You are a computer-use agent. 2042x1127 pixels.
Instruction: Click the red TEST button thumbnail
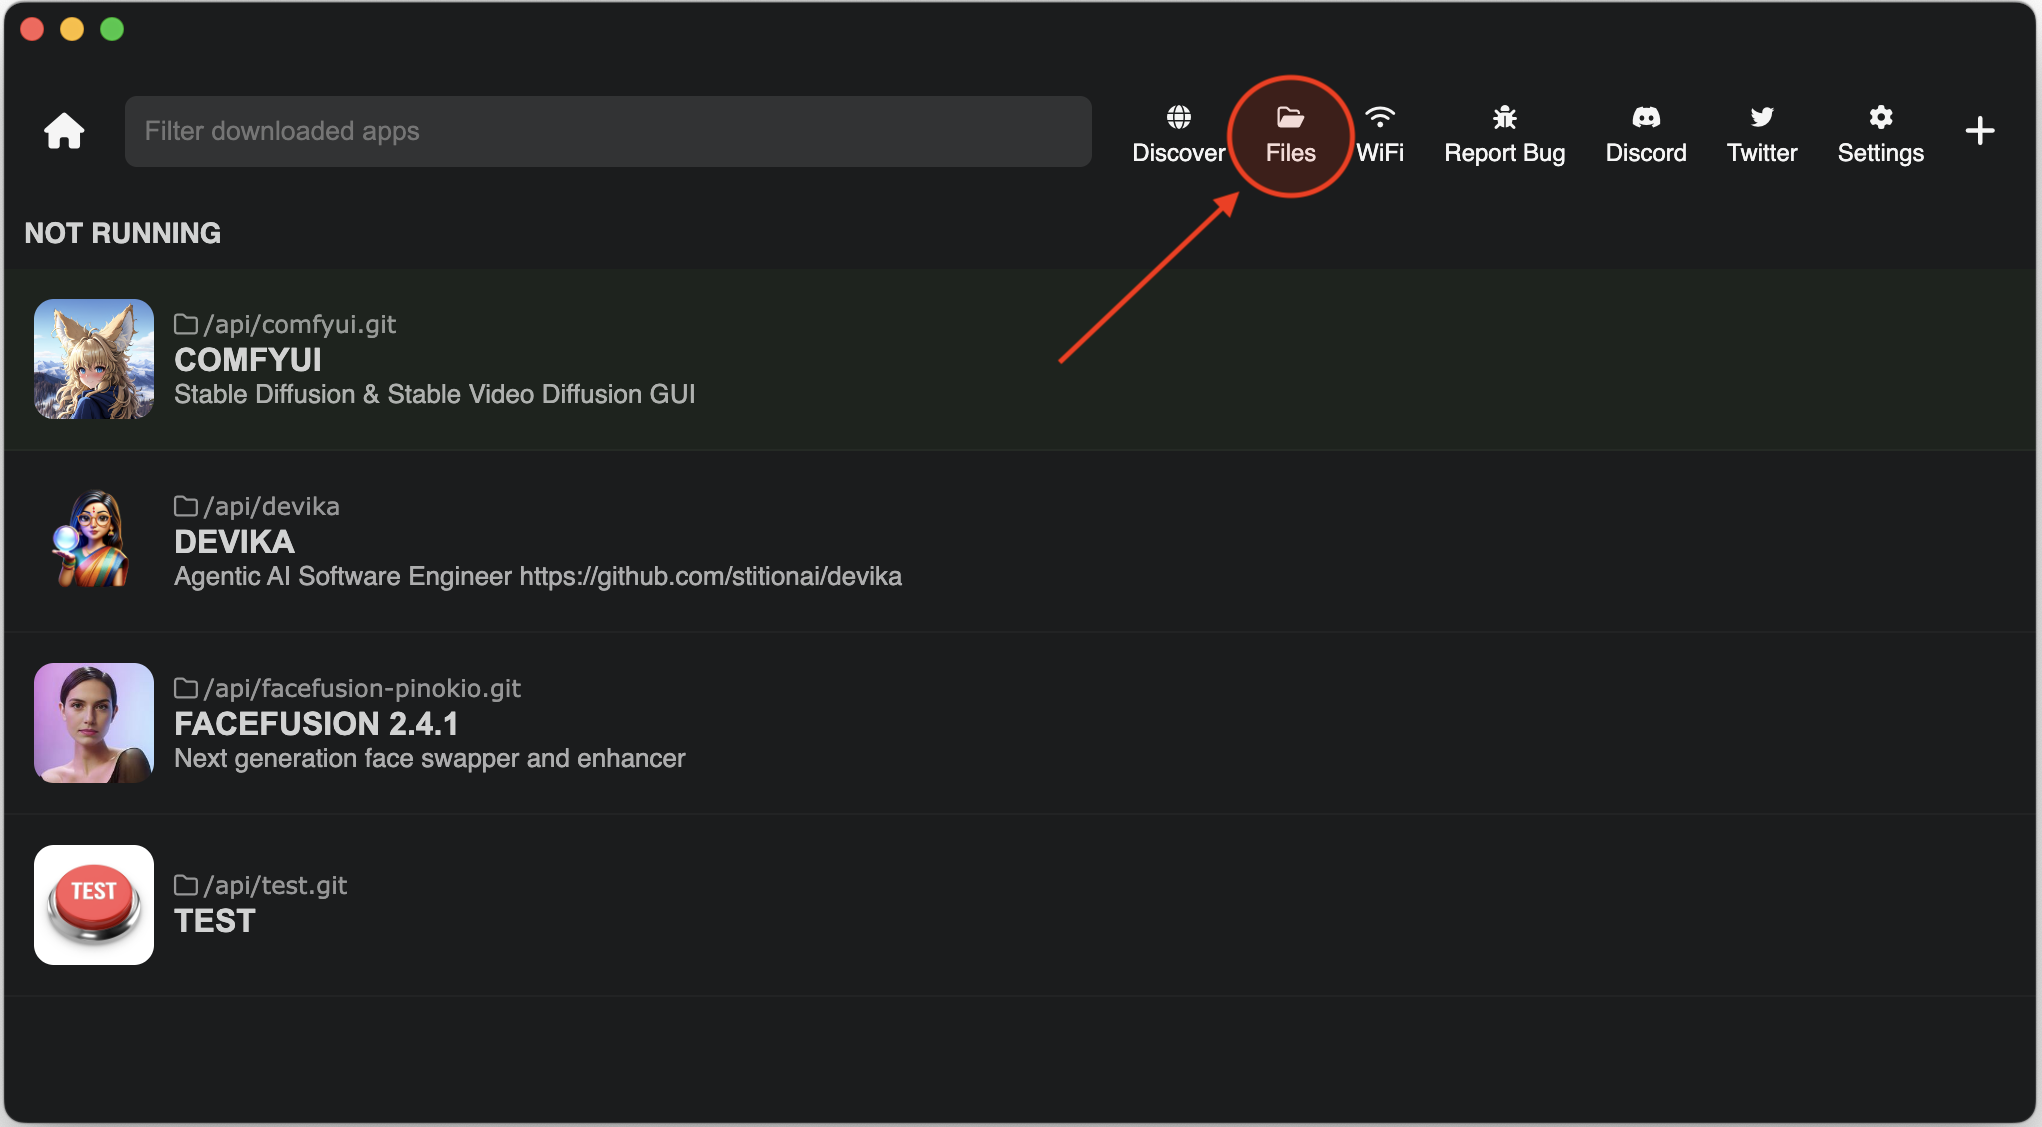(x=94, y=905)
